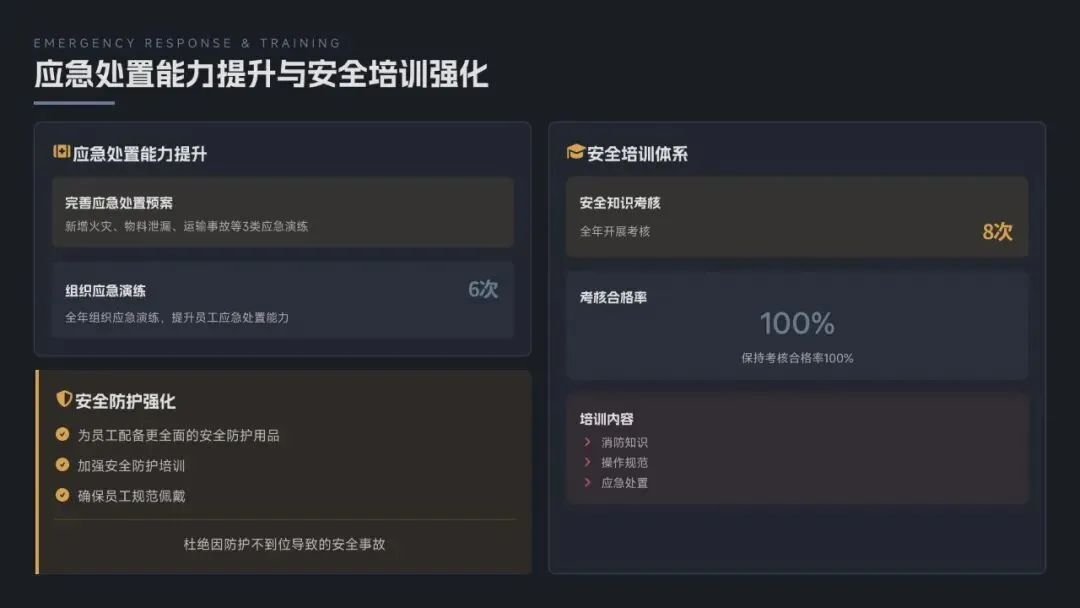Viewport: 1080px width, 608px height.
Task: Select the 考核合格率 label
Action: (613, 297)
